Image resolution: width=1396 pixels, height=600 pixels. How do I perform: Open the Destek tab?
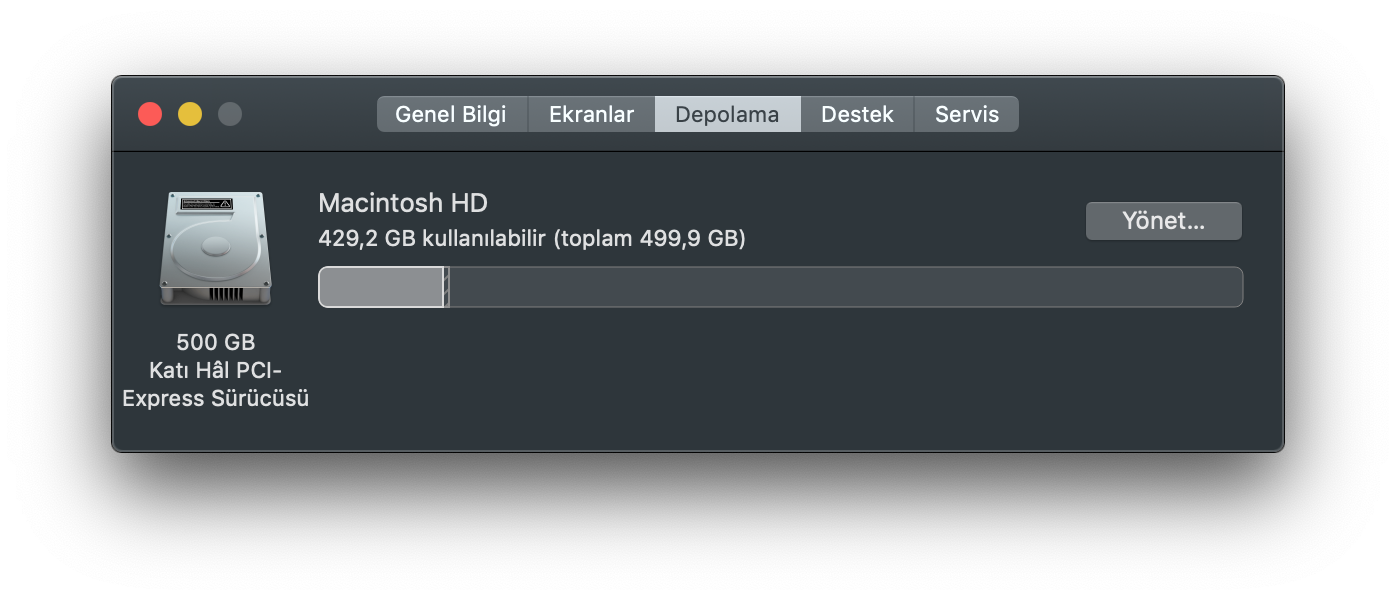pos(856,113)
